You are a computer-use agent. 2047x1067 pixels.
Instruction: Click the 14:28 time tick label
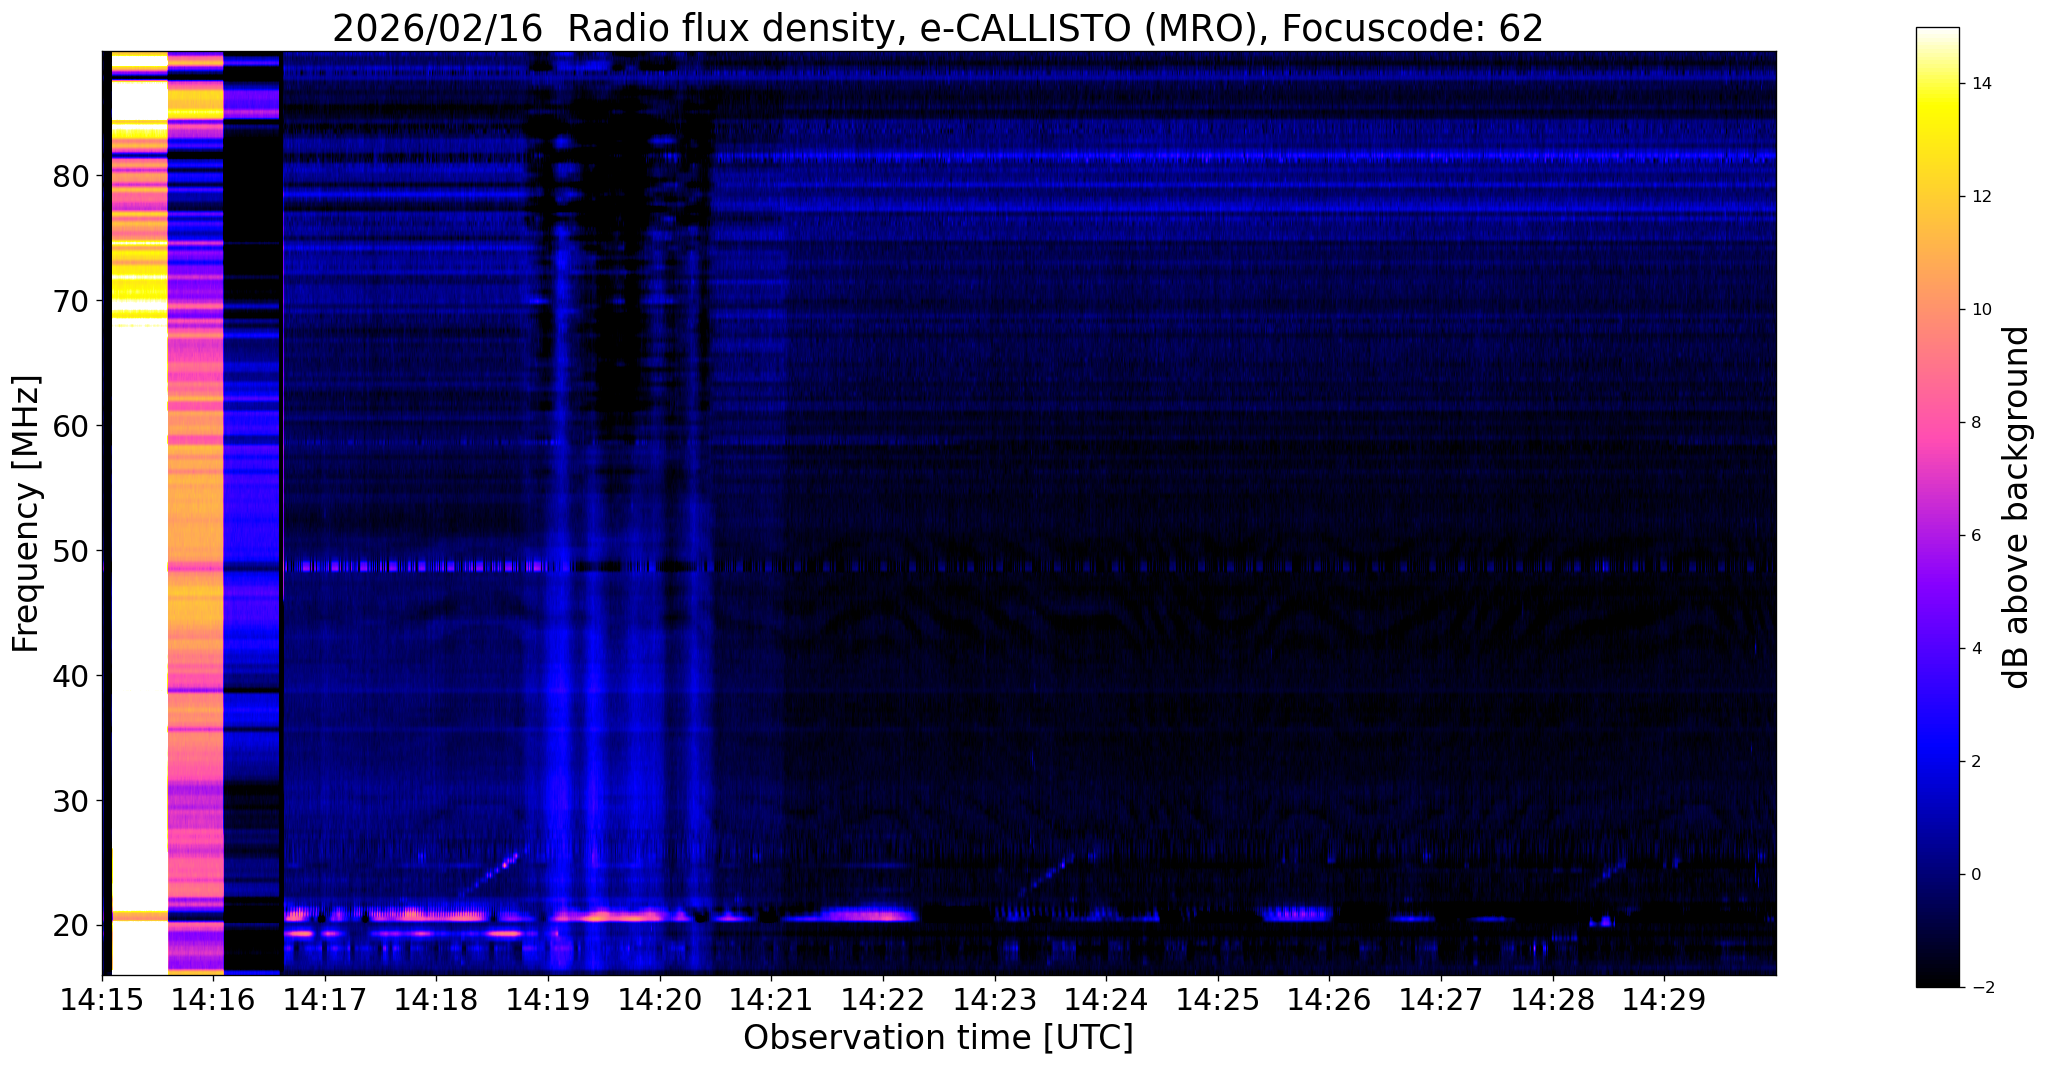1553,998
